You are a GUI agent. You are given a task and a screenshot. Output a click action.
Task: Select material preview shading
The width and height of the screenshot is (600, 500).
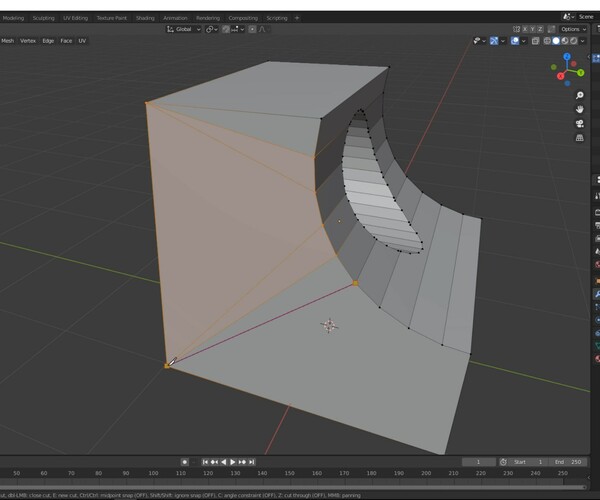click(x=565, y=41)
